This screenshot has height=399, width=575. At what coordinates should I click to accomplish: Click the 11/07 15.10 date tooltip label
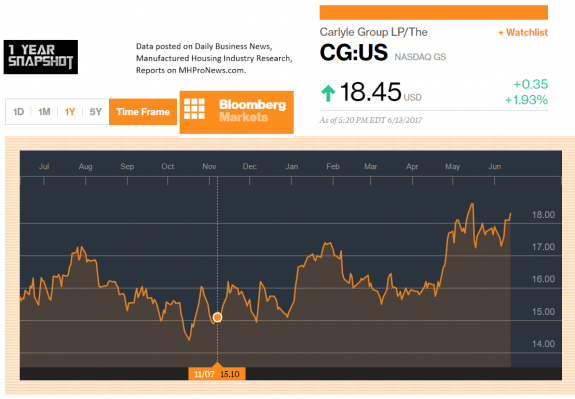pos(217,374)
